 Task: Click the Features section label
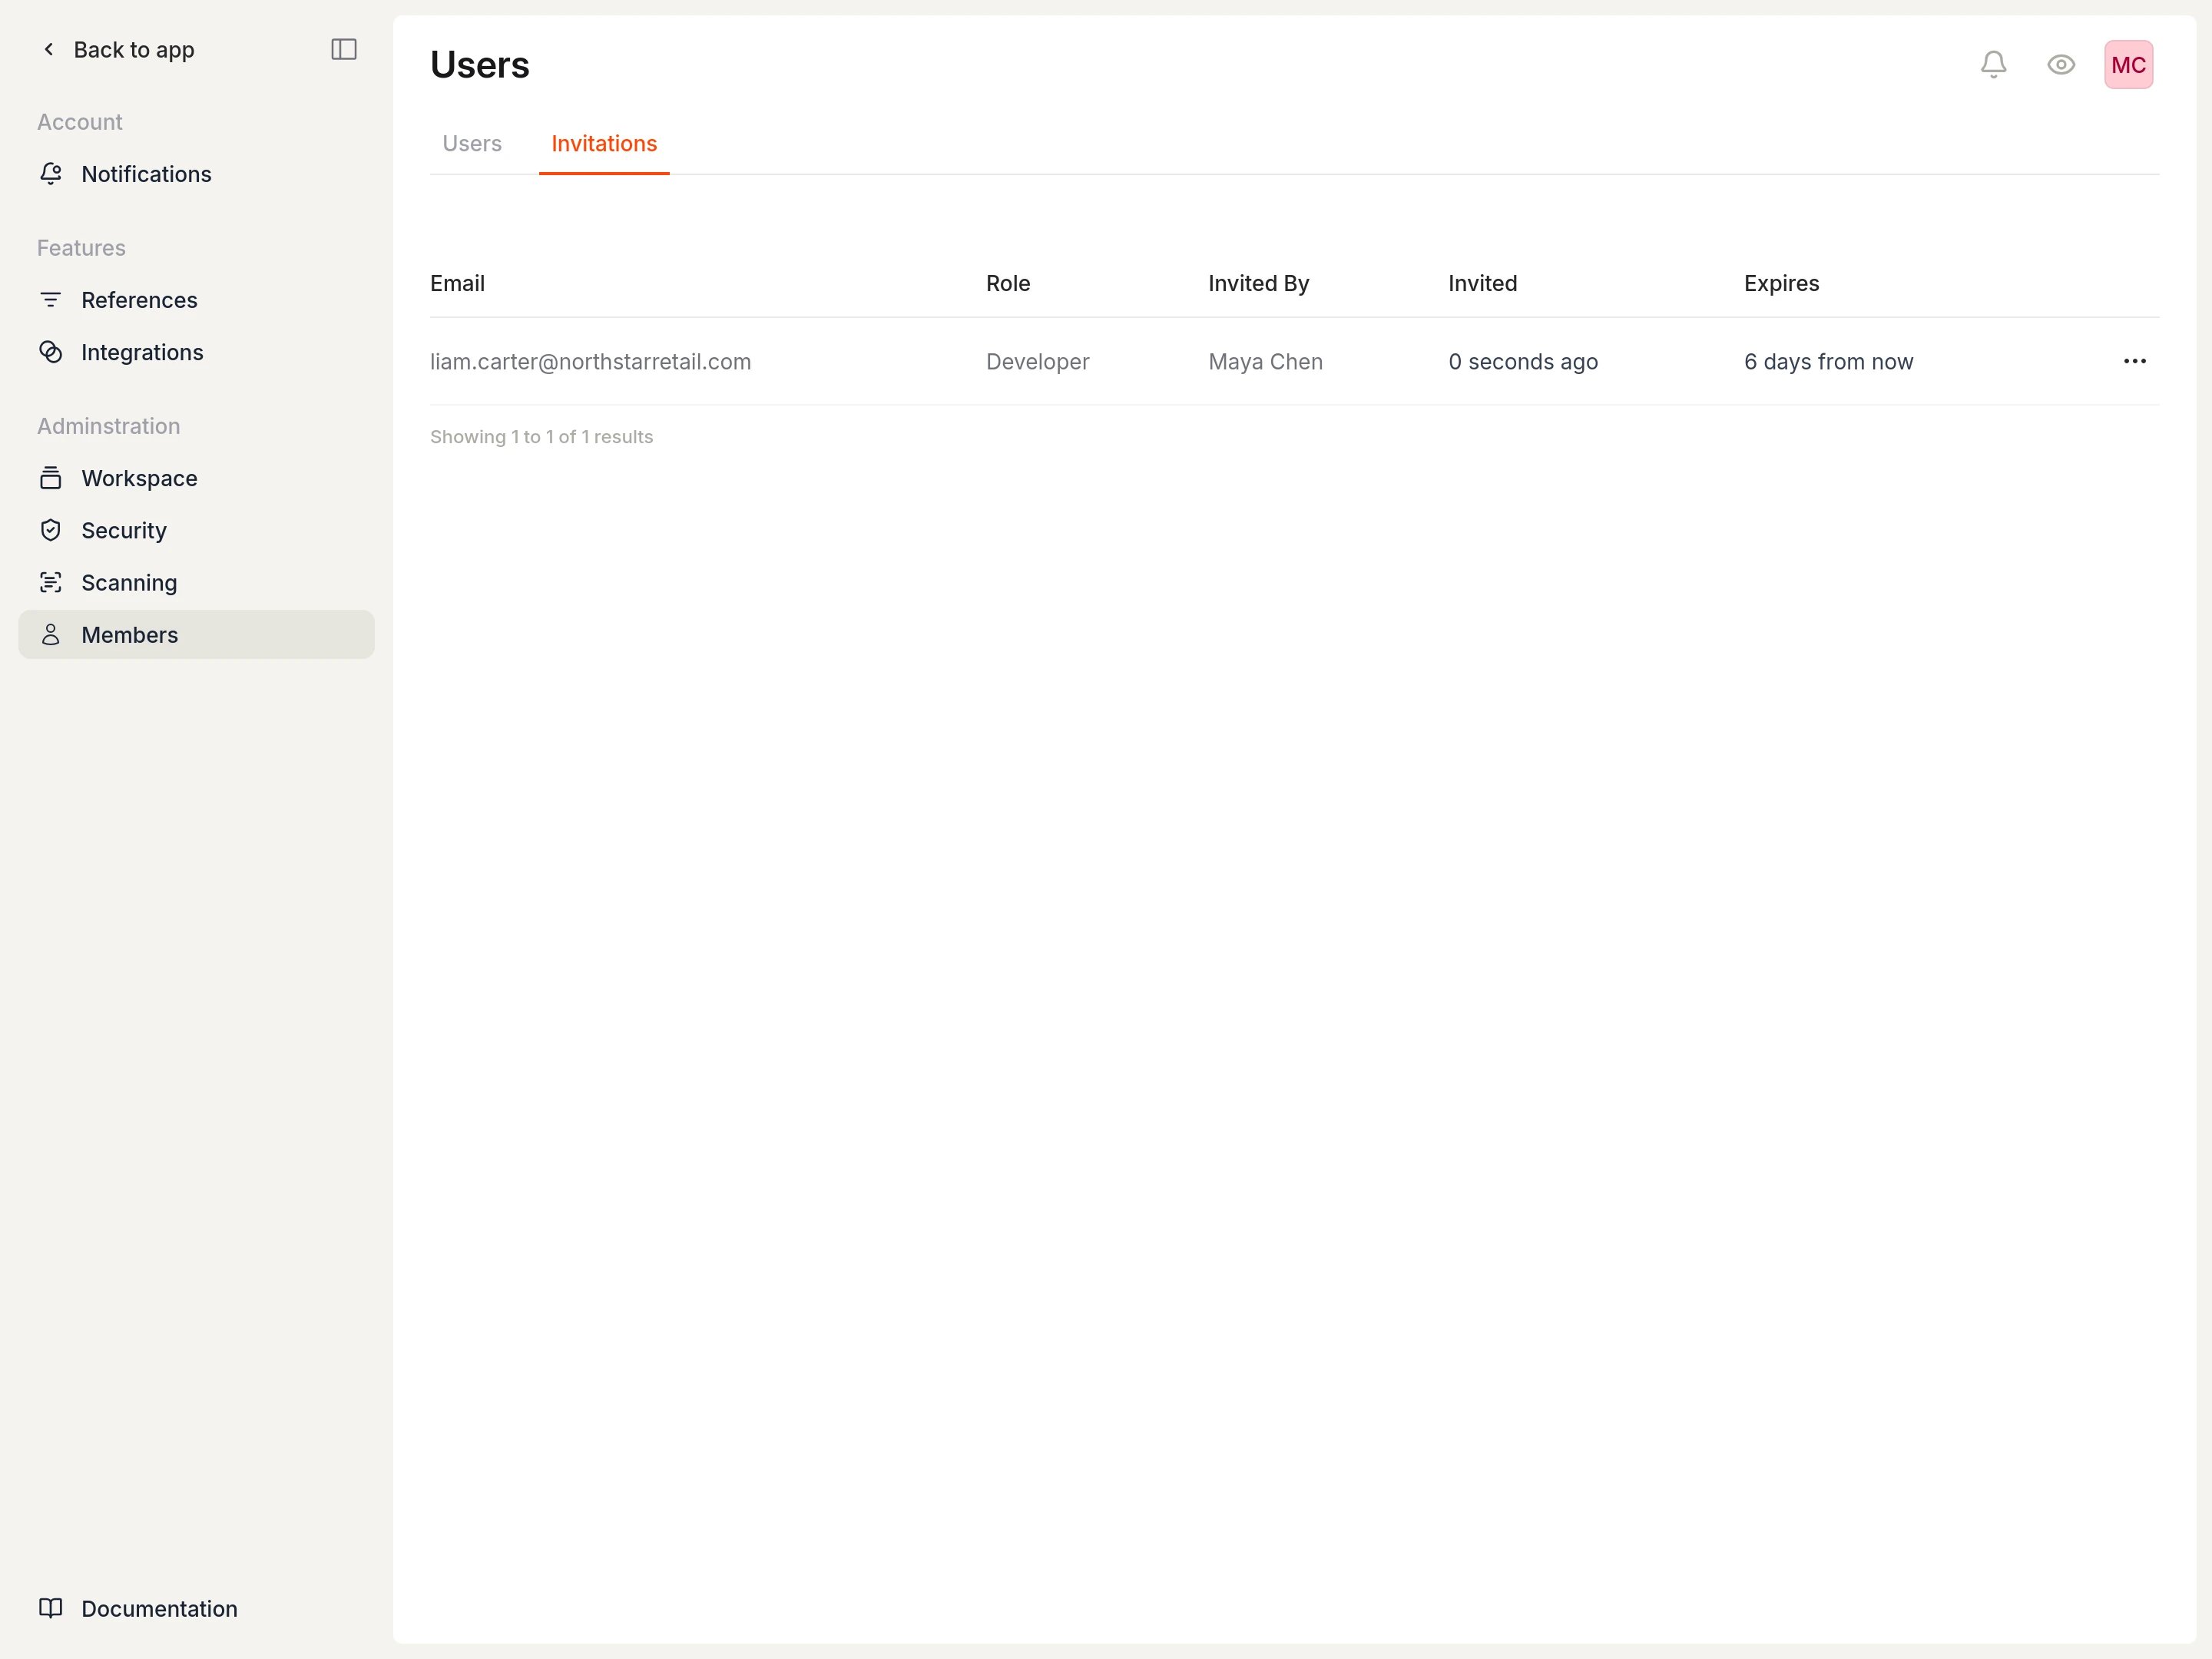tap(81, 248)
